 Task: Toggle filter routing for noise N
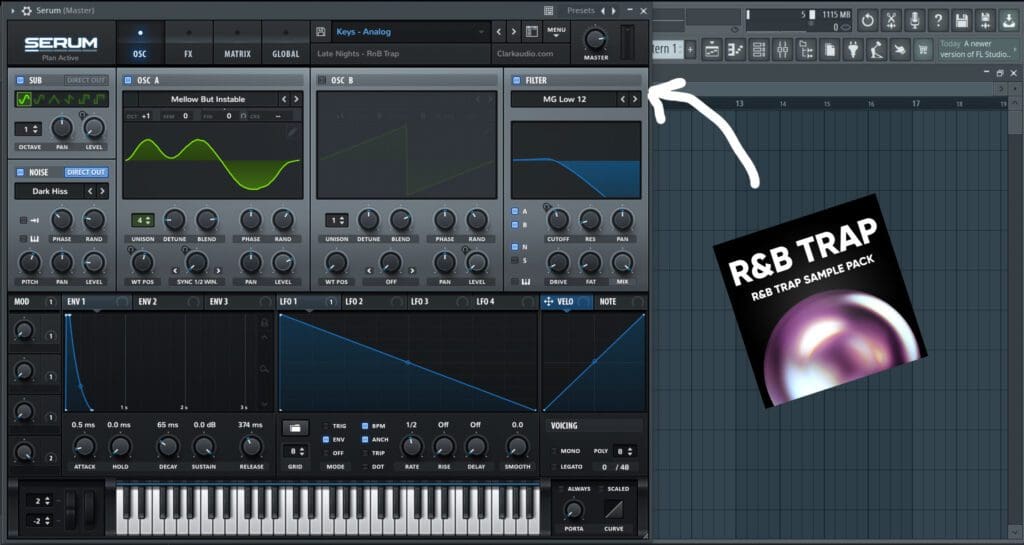(515, 247)
